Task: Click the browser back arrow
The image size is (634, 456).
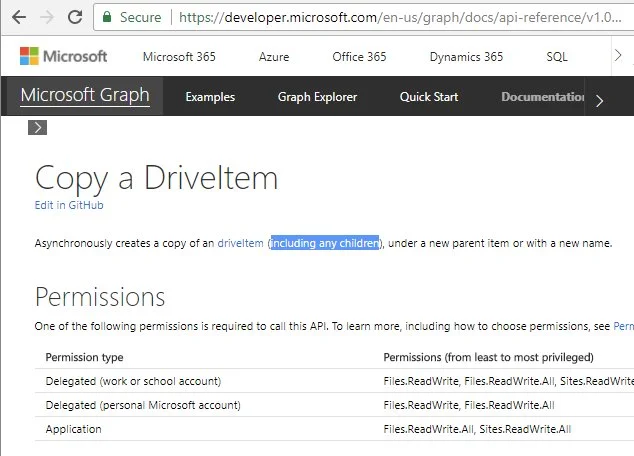Action: coord(15,18)
